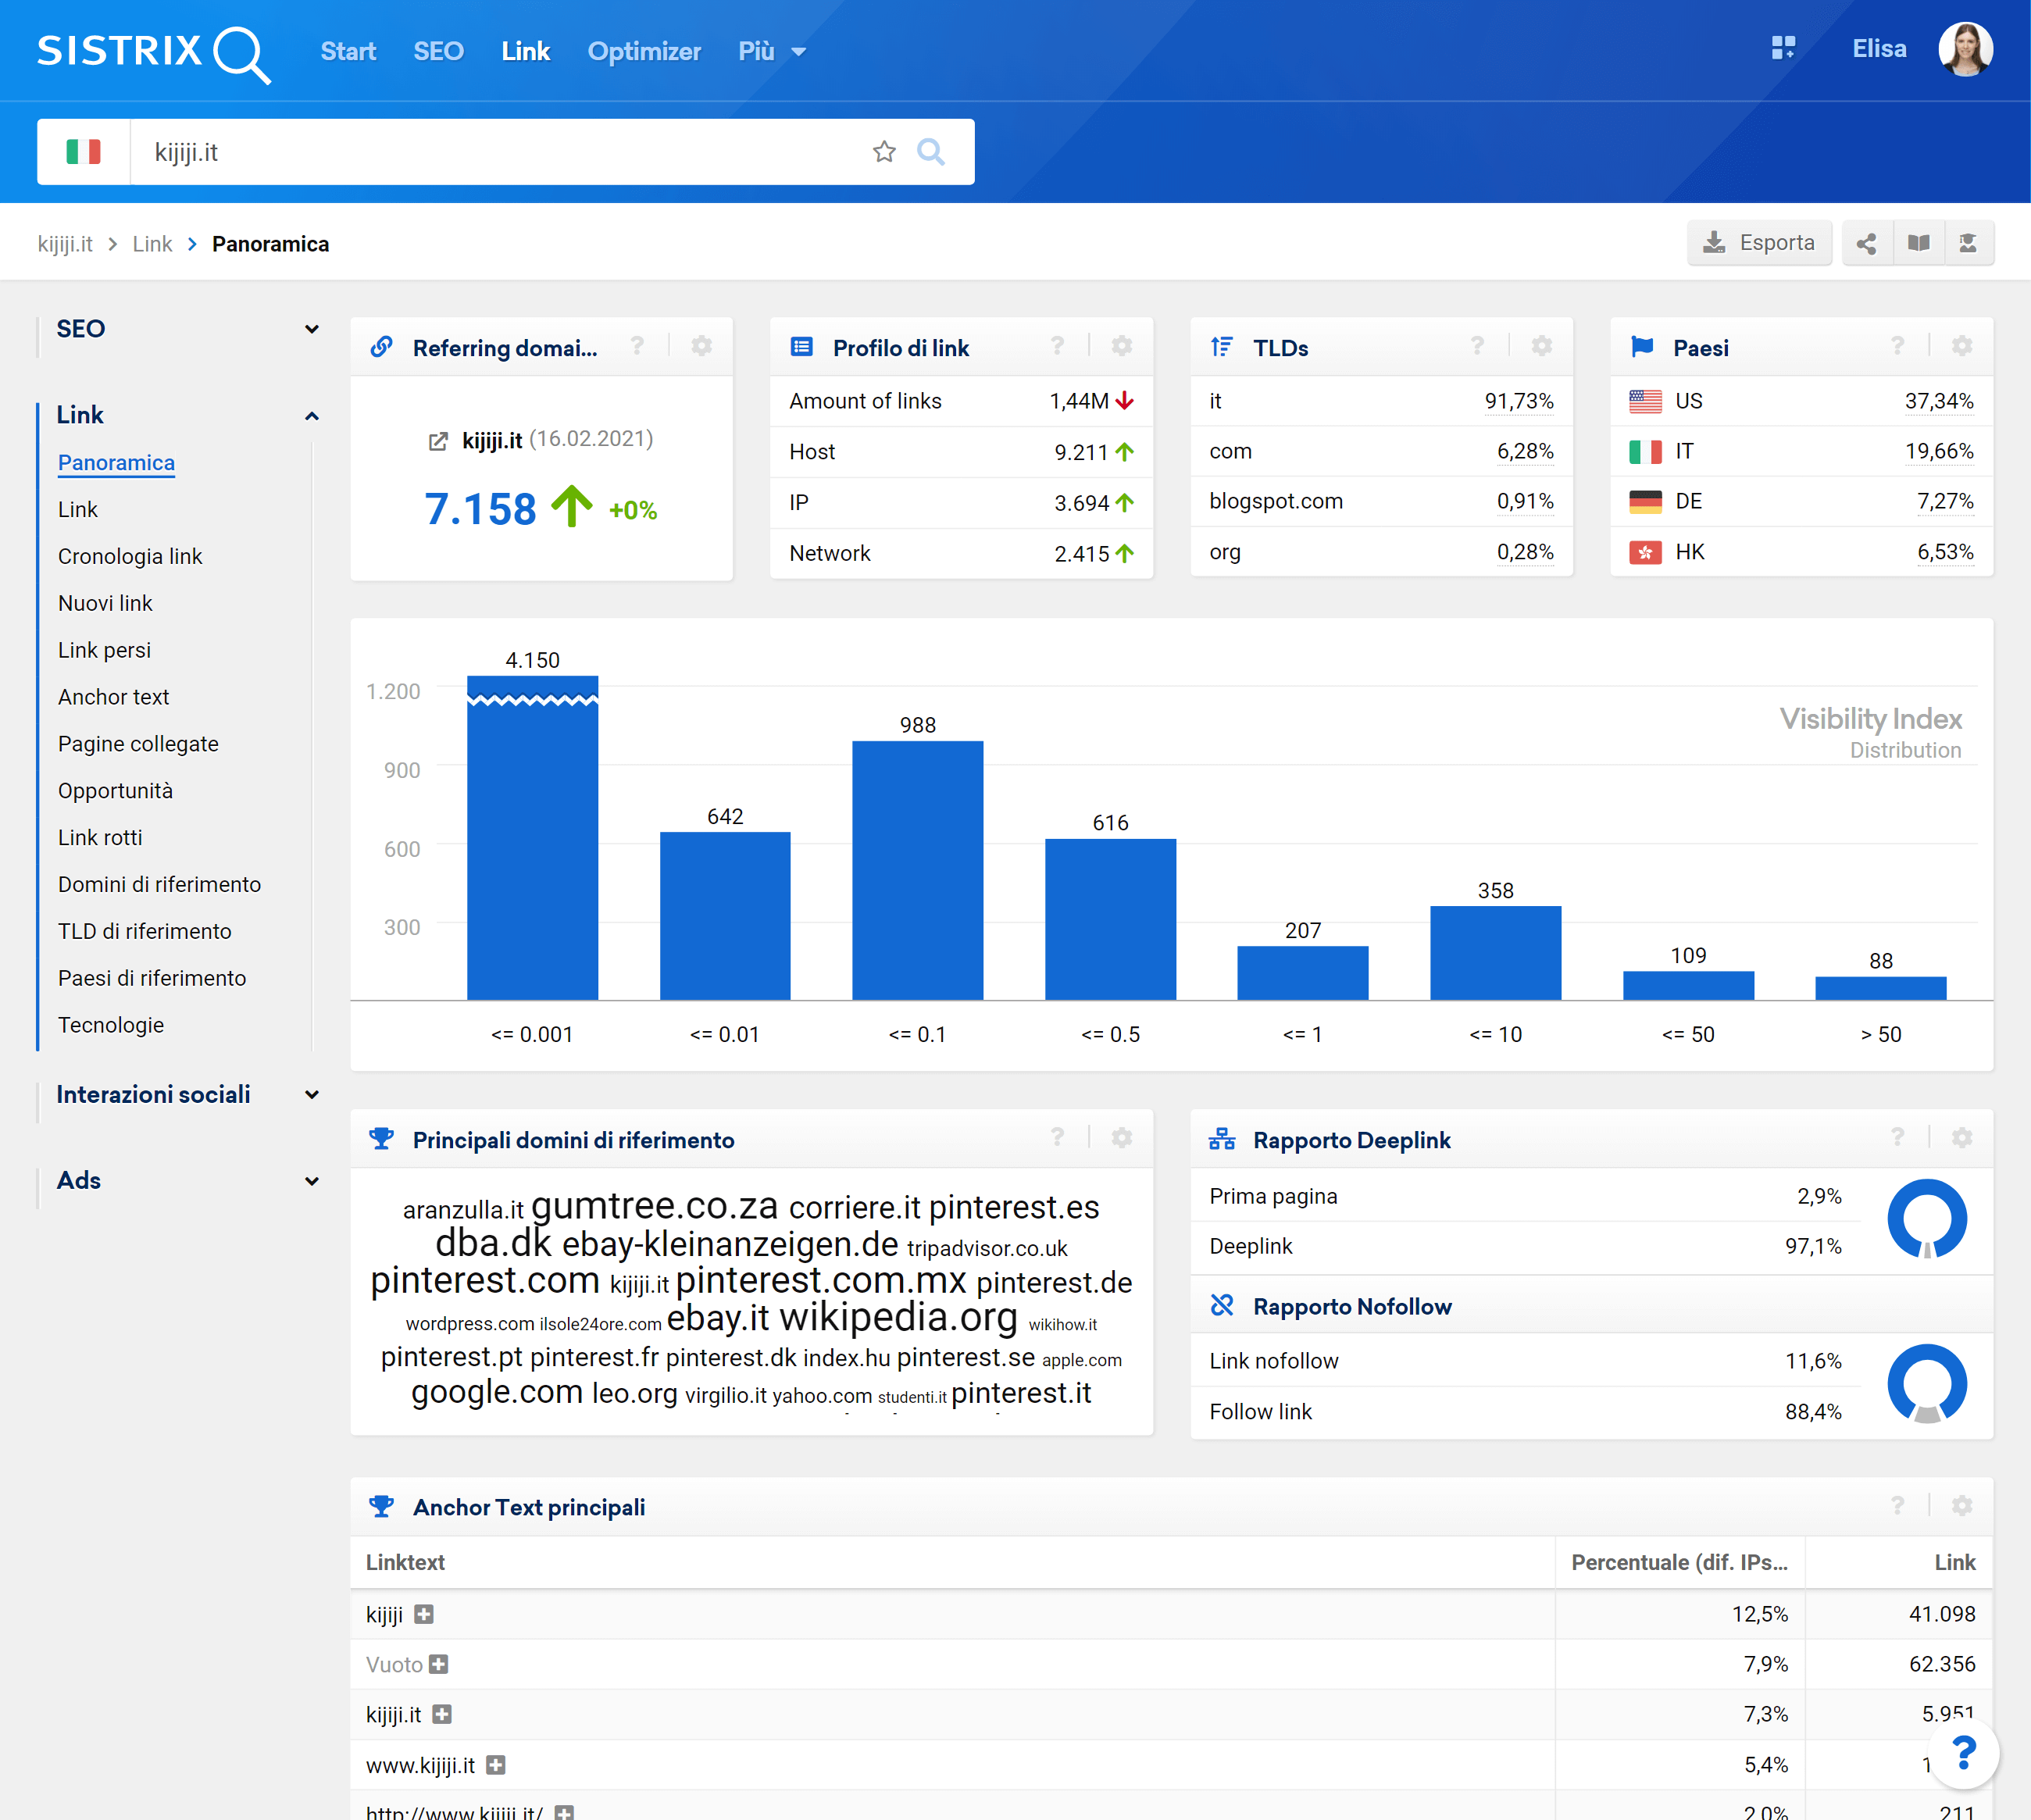Viewport: 2031px width, 1820px height.
Task: Click the HK country row
Action: pos(1801,552)
